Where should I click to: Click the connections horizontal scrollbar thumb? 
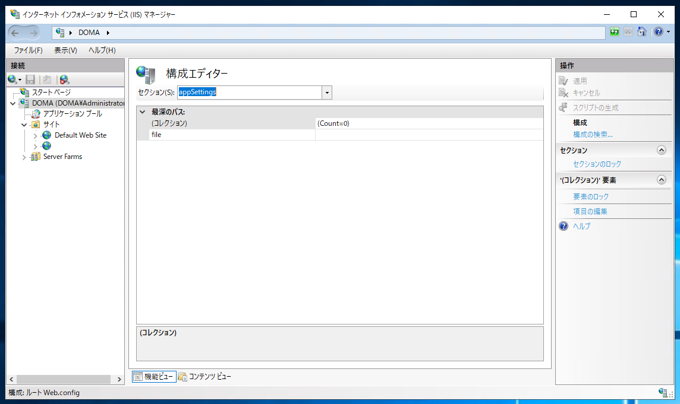click(64, 379)
